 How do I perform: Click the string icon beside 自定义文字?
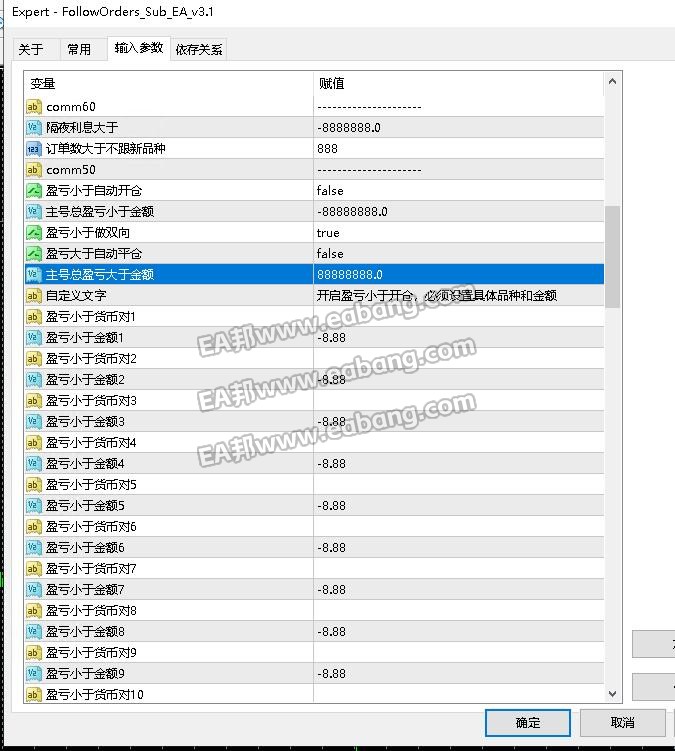(34, 296)
